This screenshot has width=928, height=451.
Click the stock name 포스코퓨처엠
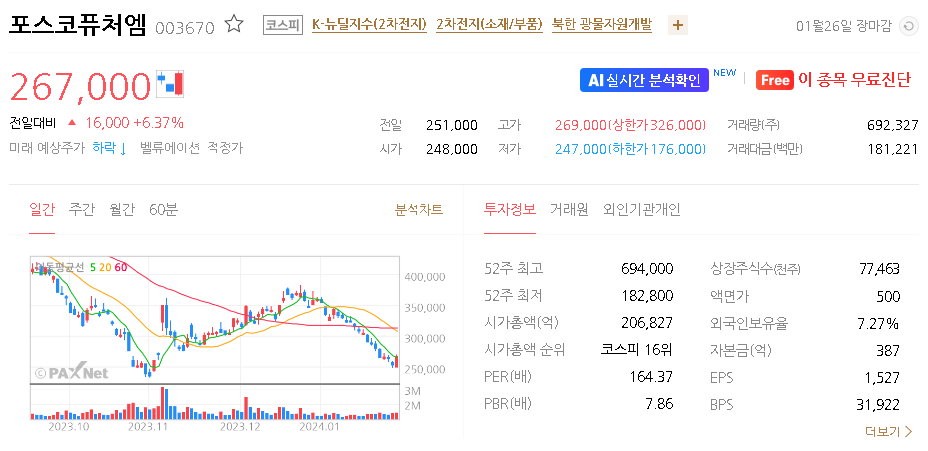pyautogui.click(x=77, y=25)
